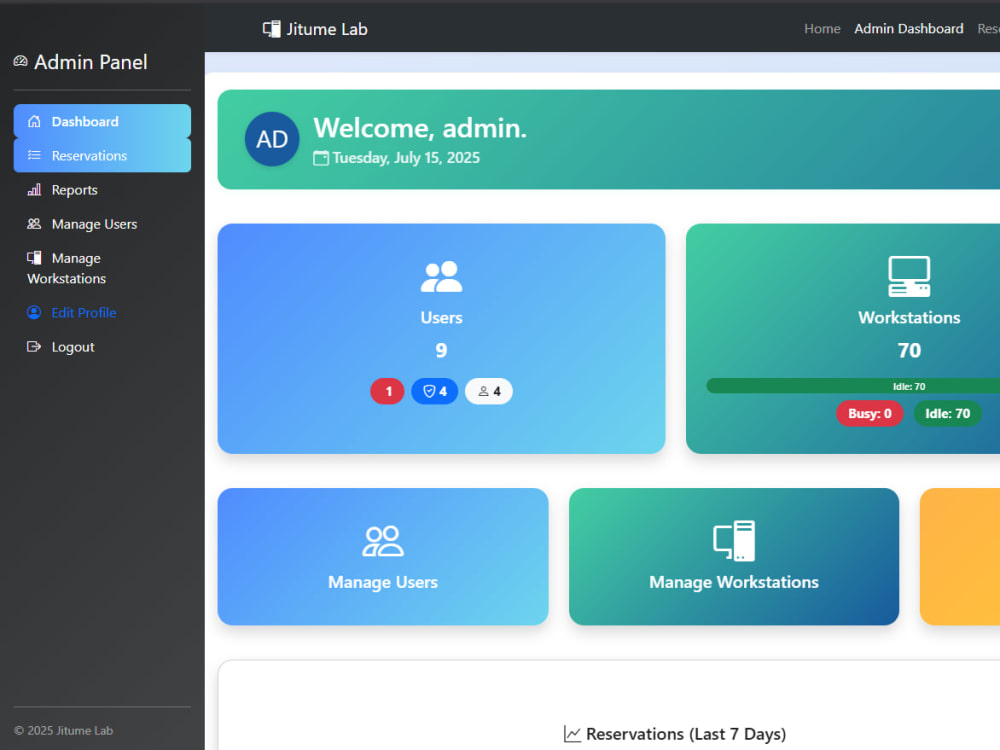Click the red badge showing 1
The image size is (1000, 750).
(387, 392)
